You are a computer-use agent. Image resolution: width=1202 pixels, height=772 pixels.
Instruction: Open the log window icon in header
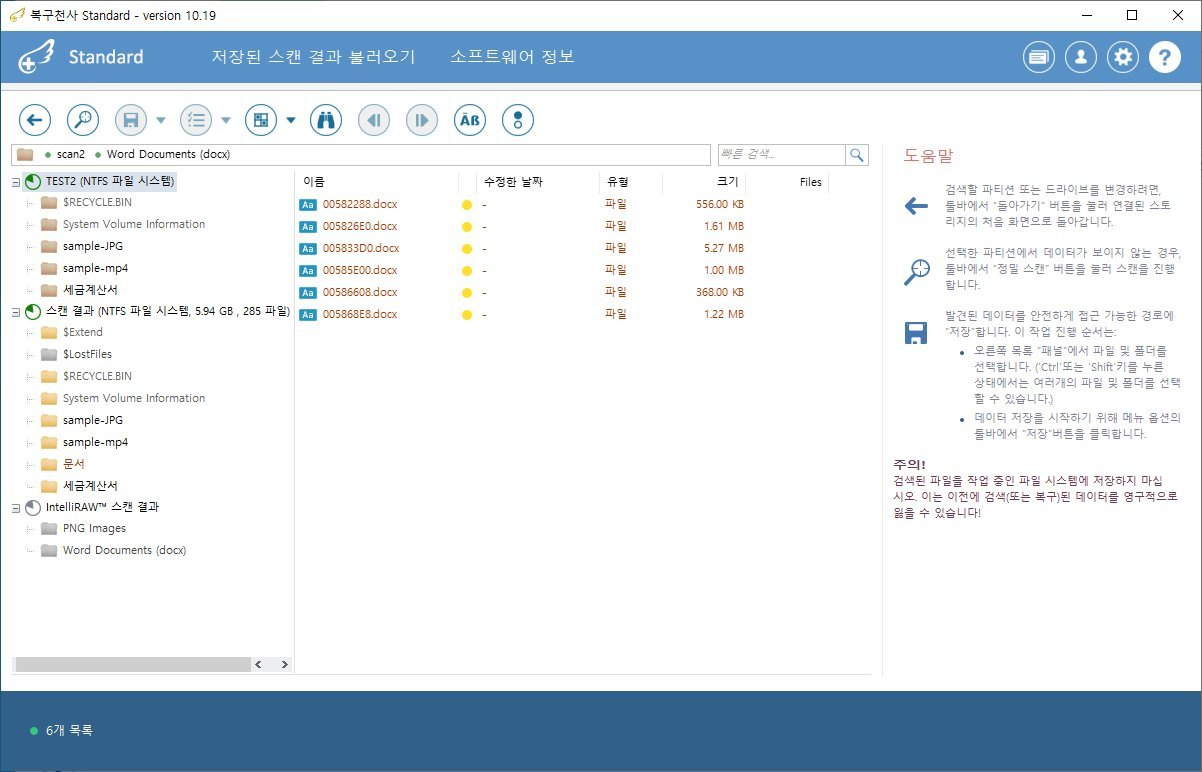point(1039,57)
